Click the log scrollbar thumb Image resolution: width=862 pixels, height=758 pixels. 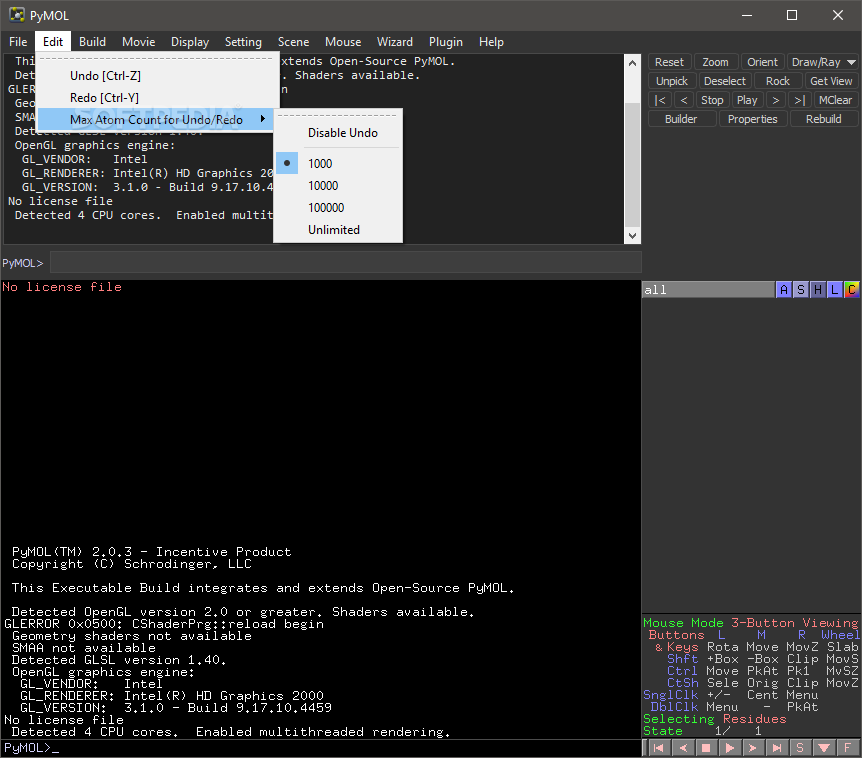pos(632,165)
